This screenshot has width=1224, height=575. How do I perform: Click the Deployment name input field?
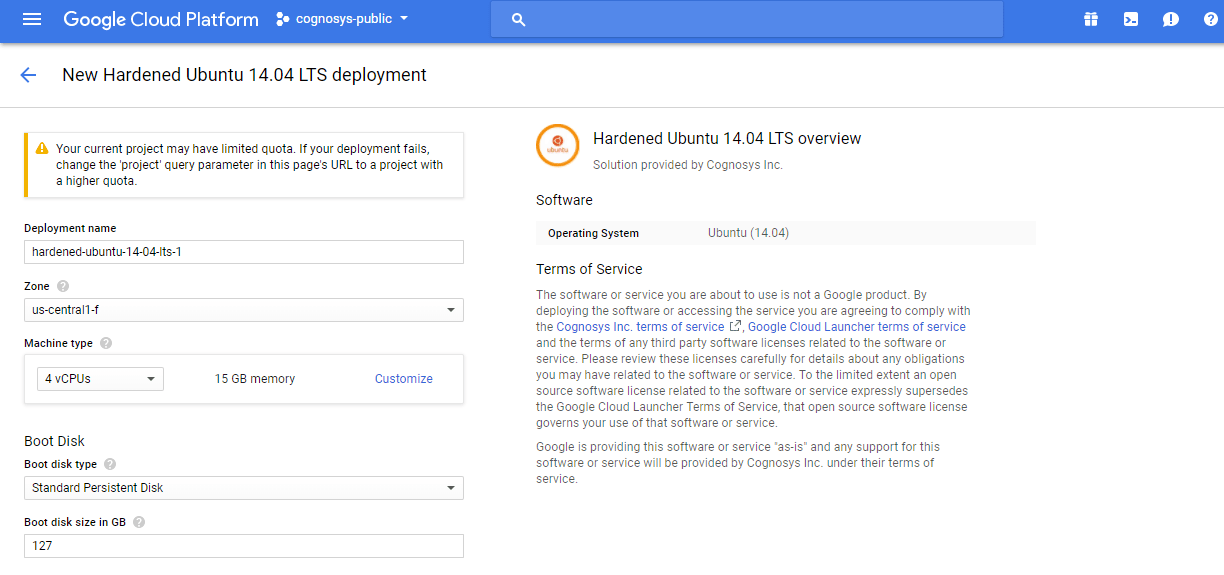(243, 252)
